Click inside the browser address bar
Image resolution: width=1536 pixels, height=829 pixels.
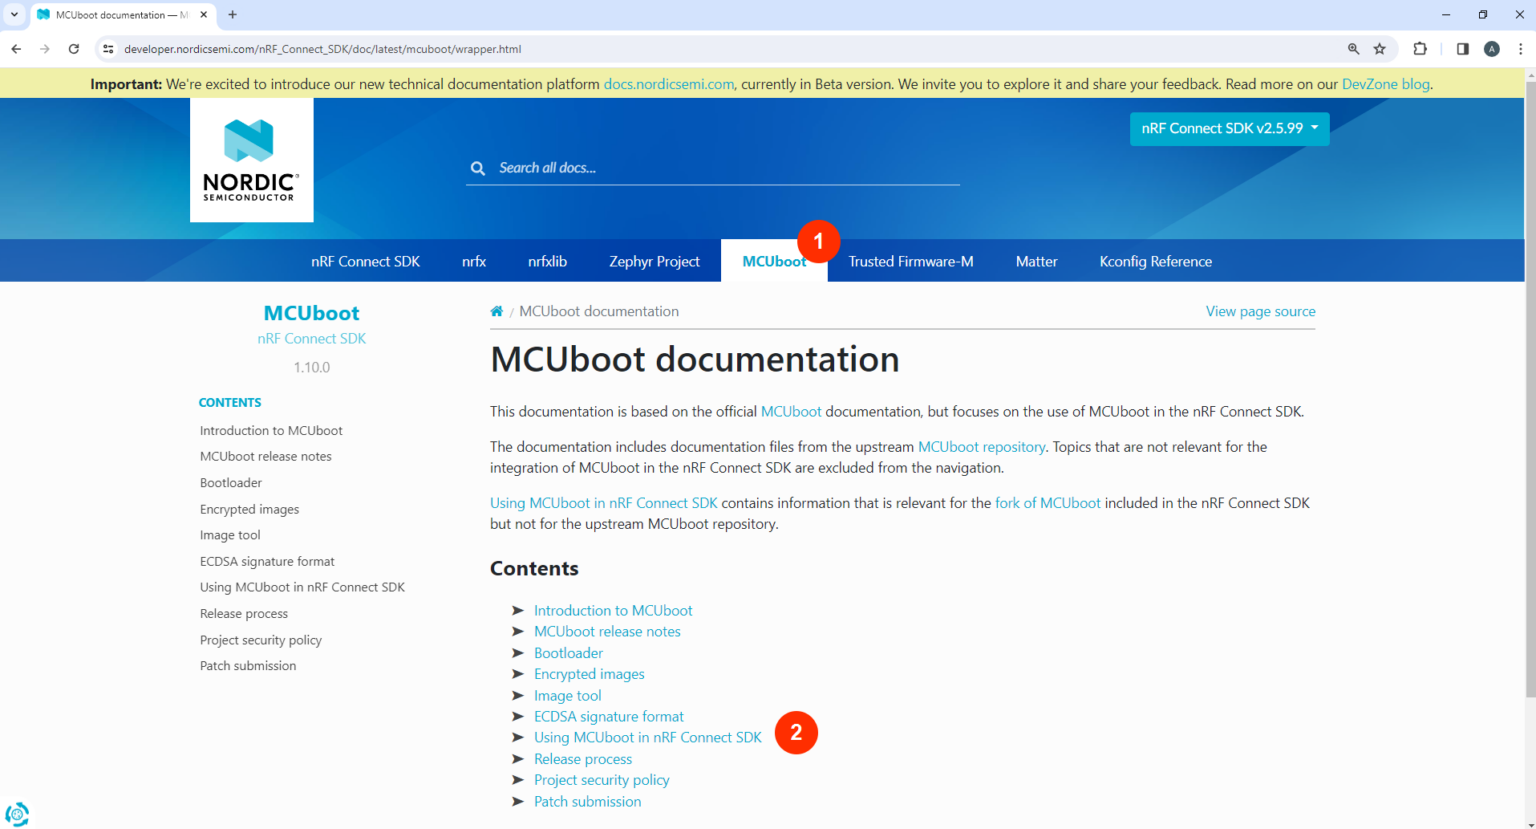(x=400, y=48)
